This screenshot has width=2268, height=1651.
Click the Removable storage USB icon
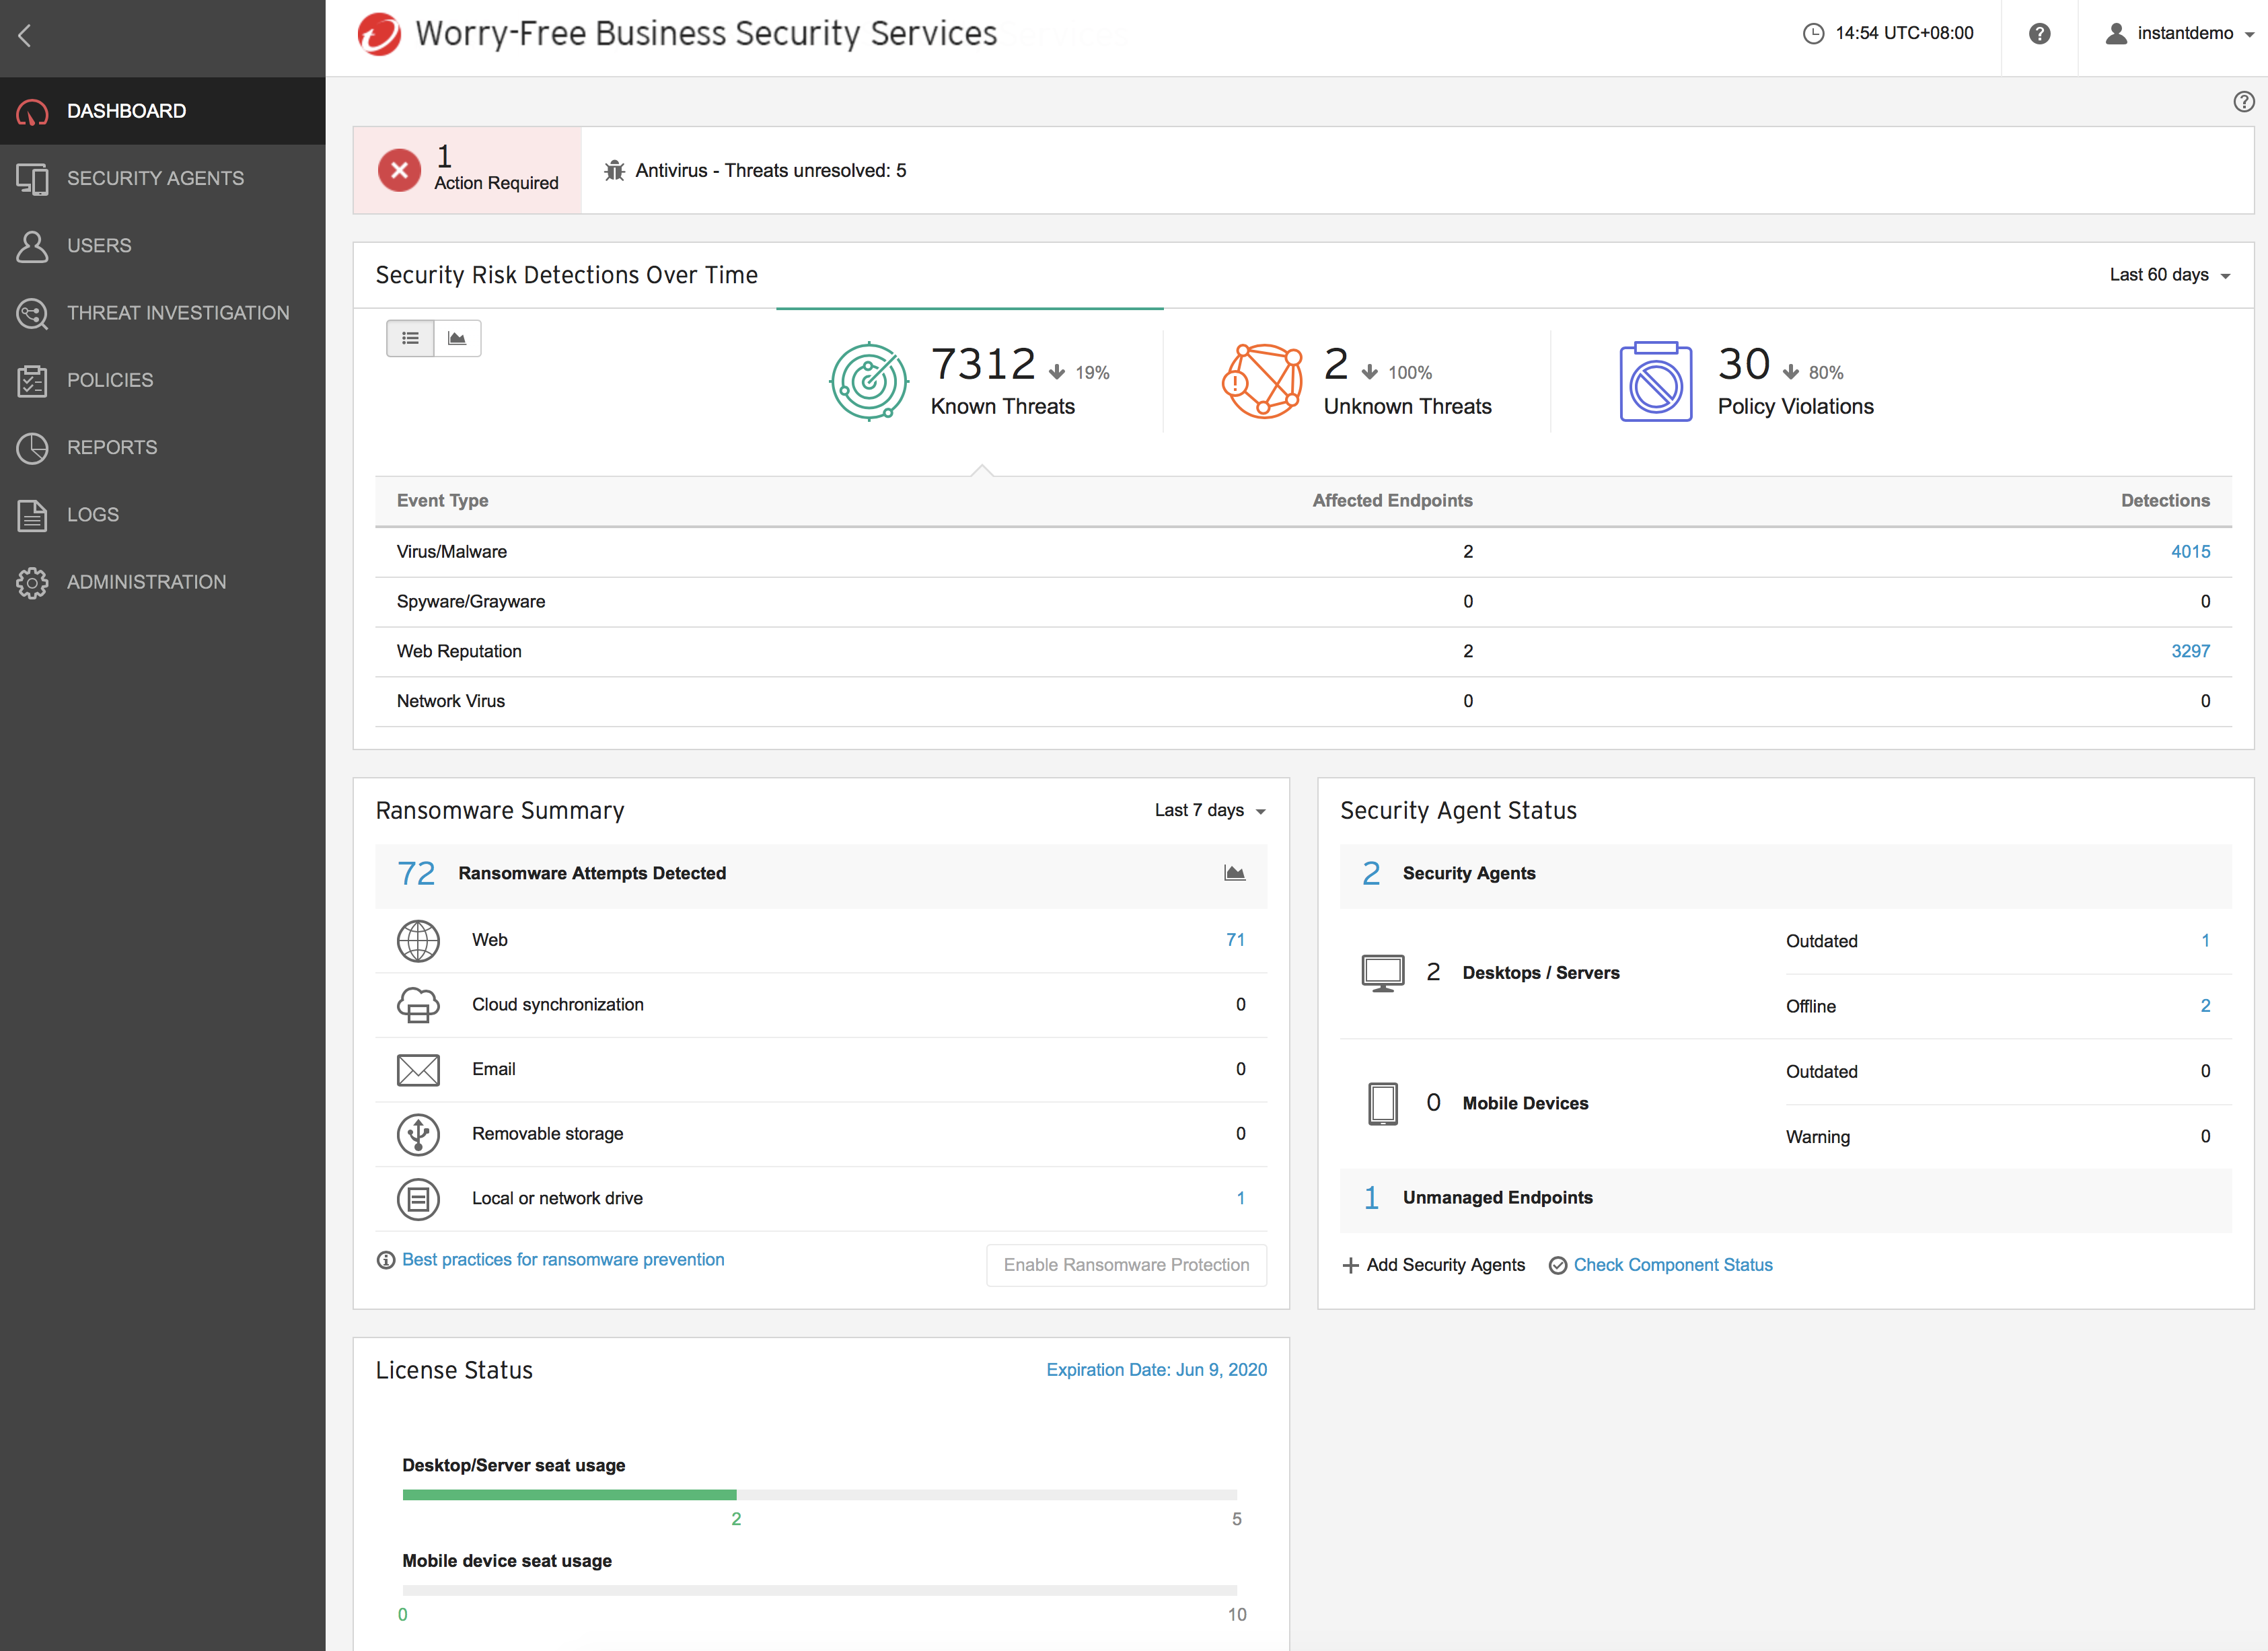coord(418,1135)
